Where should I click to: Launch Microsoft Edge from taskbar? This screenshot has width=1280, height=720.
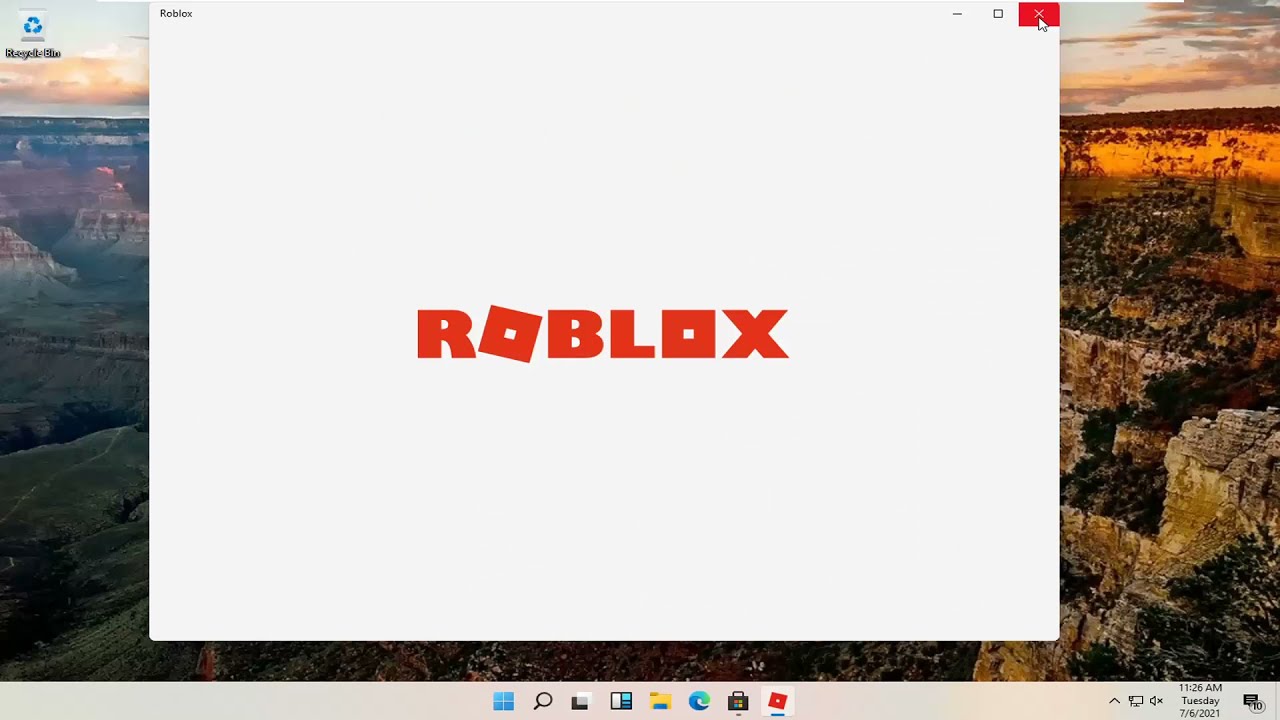tap(699, 701)
